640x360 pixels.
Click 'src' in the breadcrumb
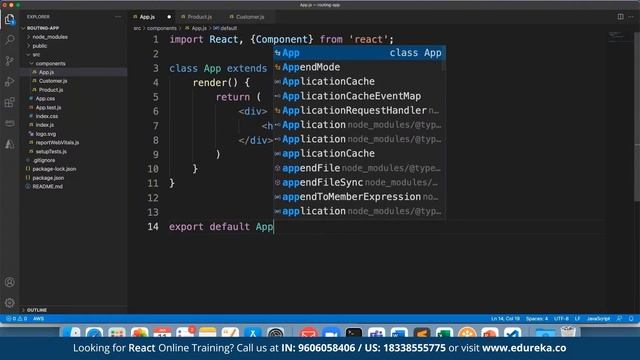[x=137, y=28]
